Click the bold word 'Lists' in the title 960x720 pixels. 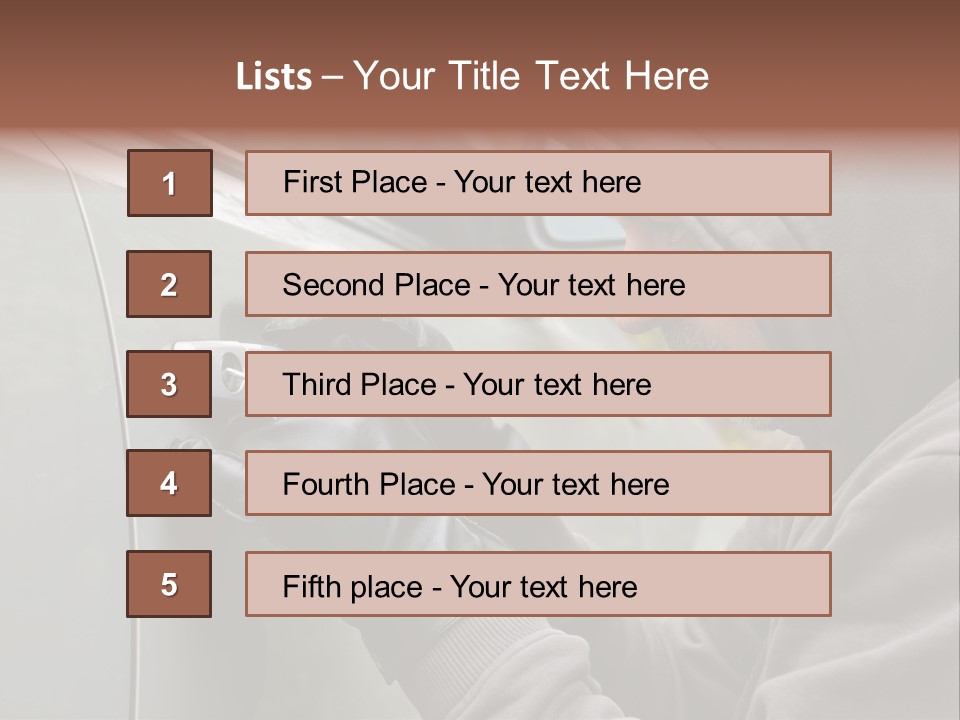pos(273,77)
